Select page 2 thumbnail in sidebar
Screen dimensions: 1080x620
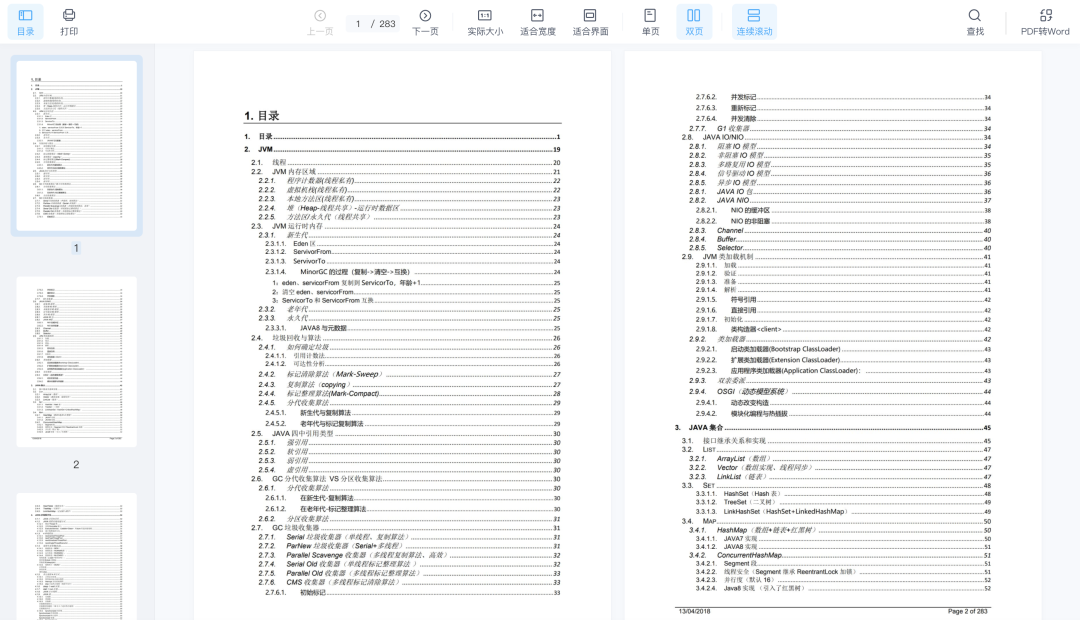click(76, 362)
